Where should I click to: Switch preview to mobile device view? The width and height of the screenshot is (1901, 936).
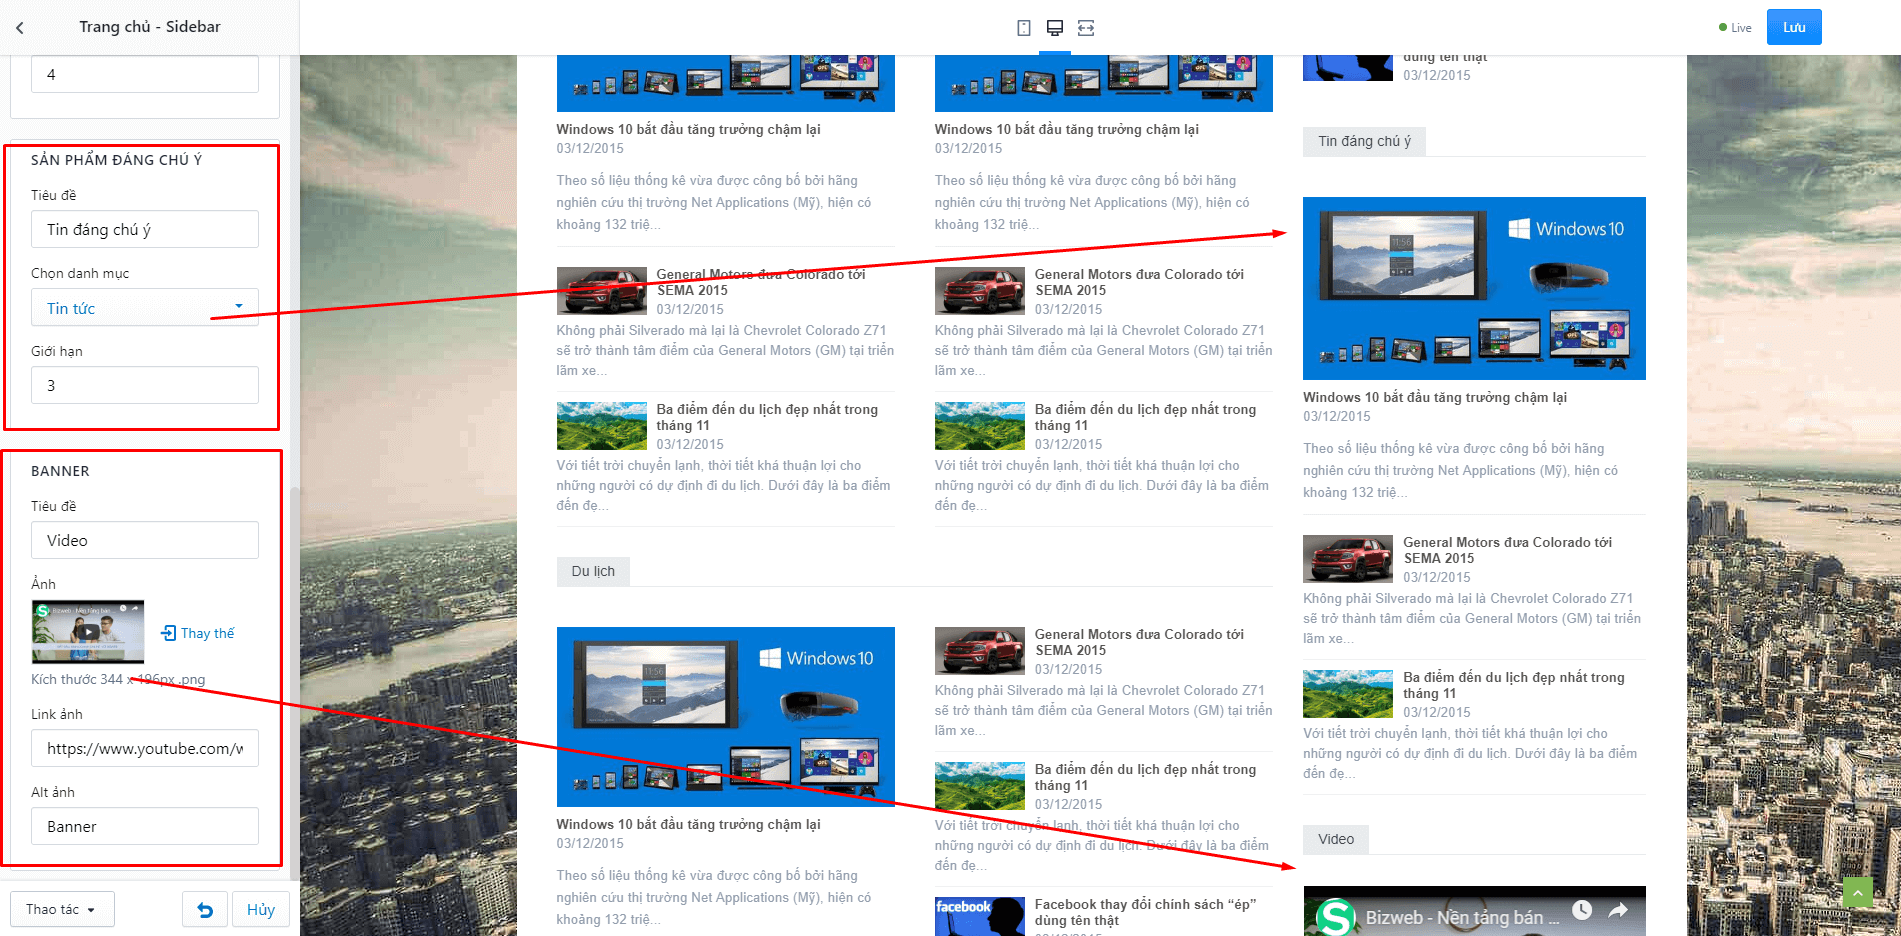pos(1024,28)
